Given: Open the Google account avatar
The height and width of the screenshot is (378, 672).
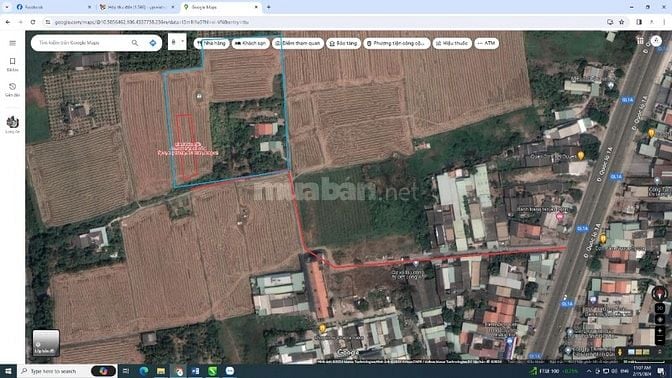Looking at the screenshot, I should pyautogui.click(x=656, y=41).
